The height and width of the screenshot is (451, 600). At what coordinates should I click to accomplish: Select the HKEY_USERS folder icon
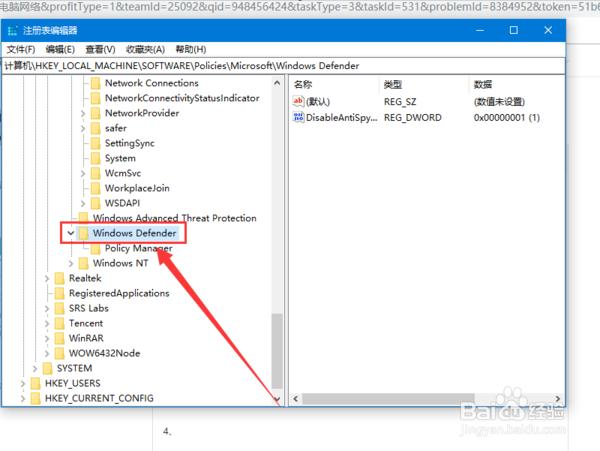35,383
